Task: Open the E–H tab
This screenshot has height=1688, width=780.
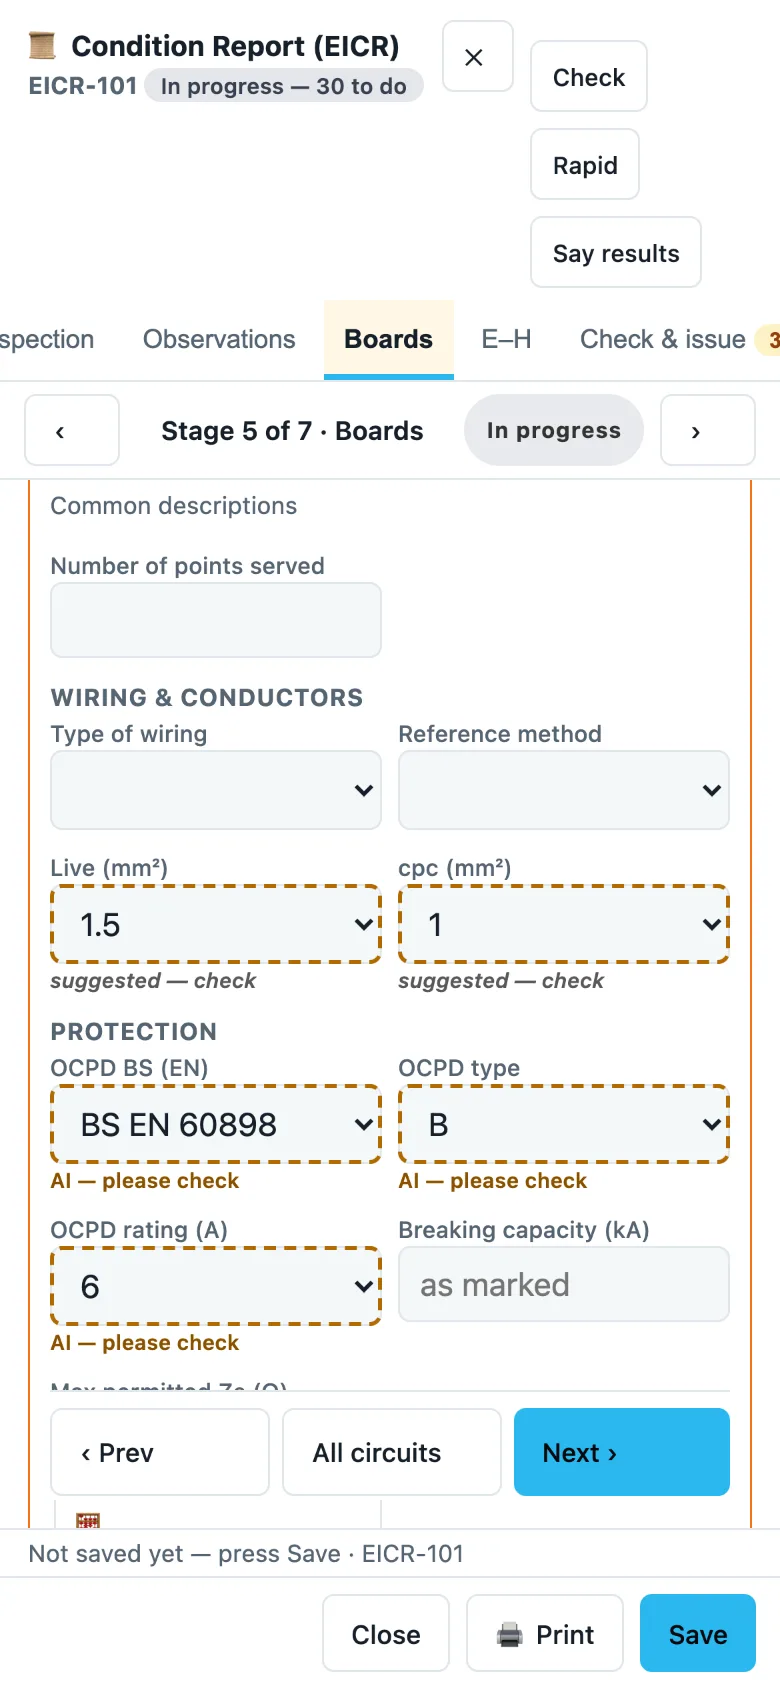Action: (x=506, y=339)
